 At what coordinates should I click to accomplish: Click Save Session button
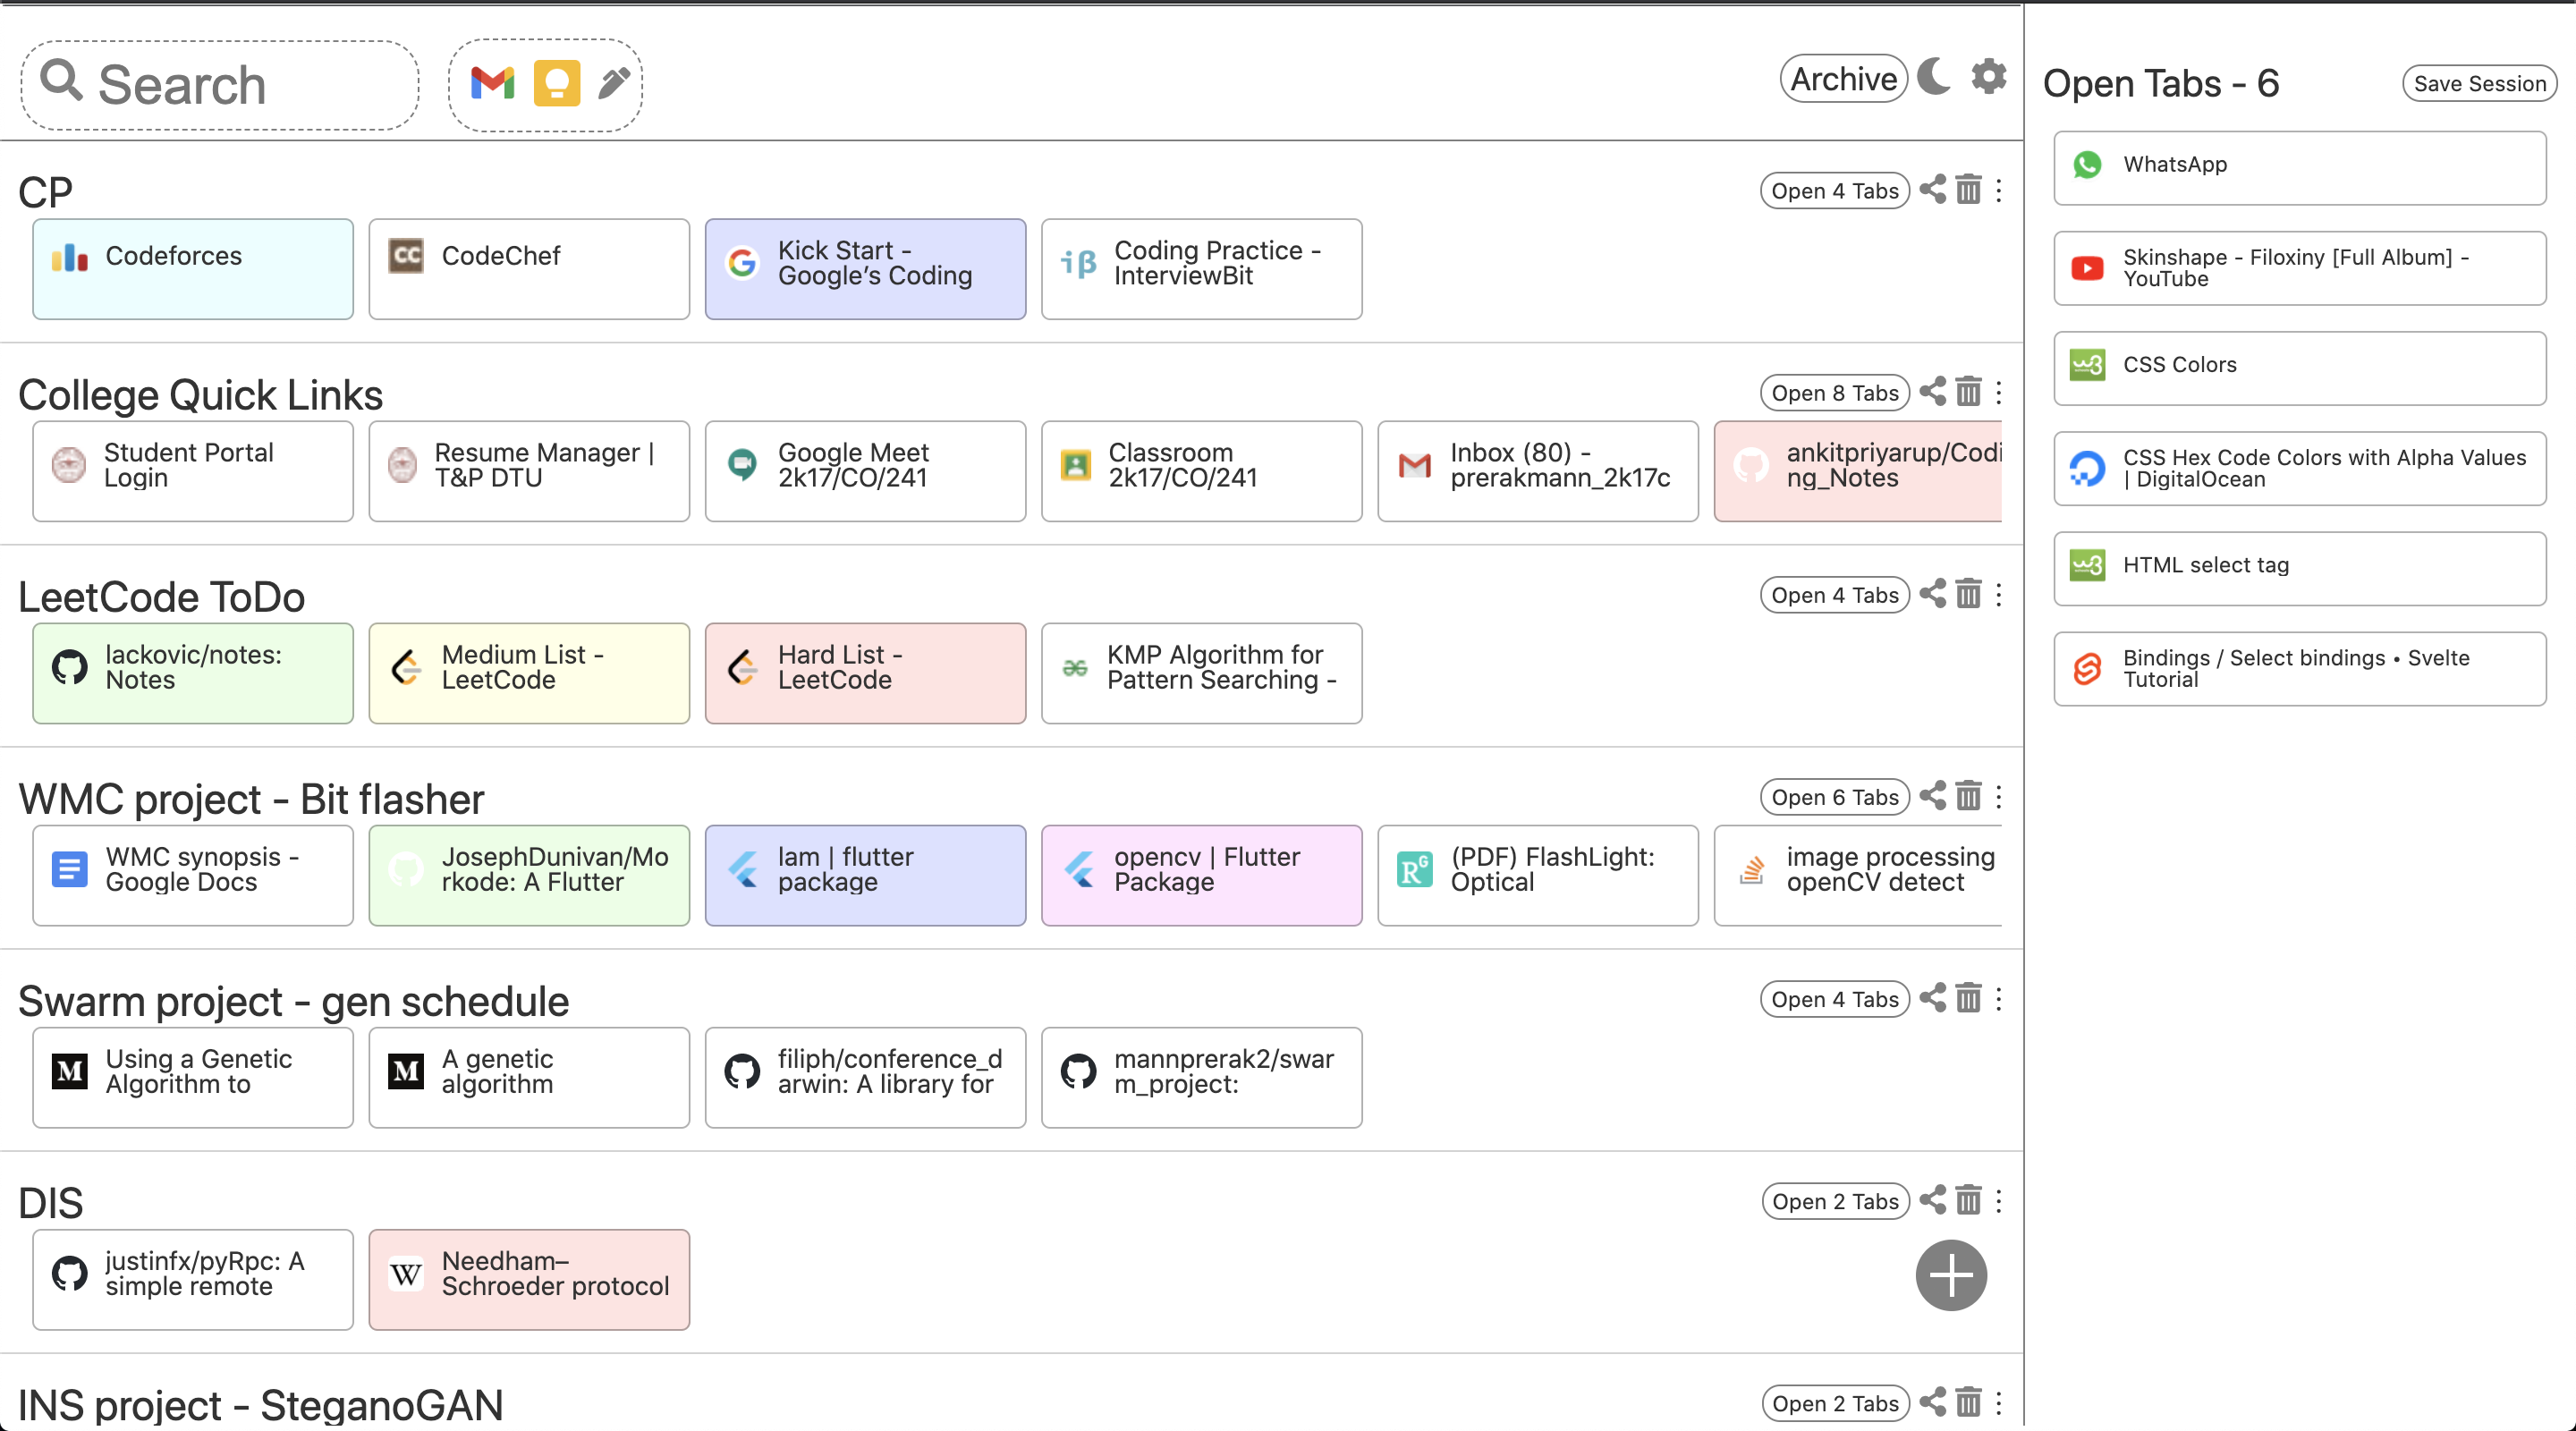pyautogui.click(x=2479, y=84)
